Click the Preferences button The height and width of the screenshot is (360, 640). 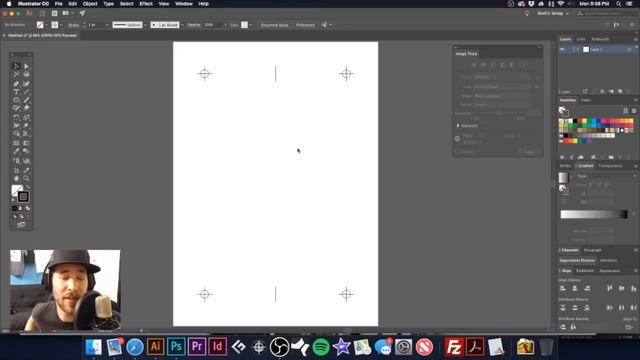pos(305,25)
